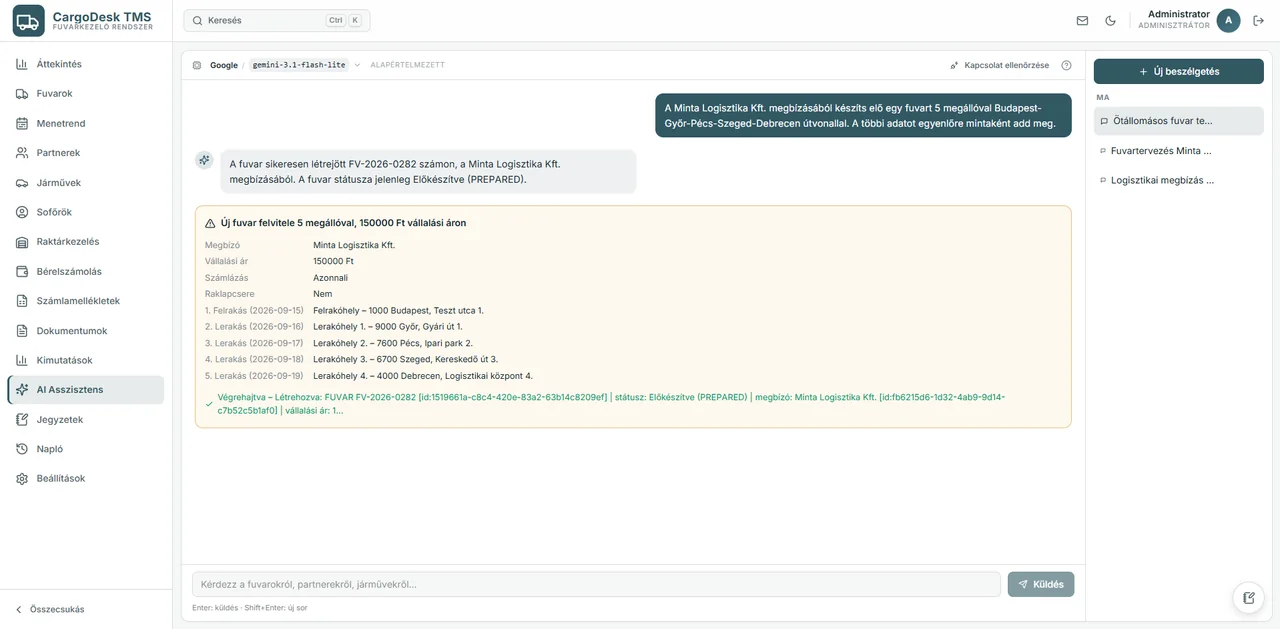Open Administrator user profile menu
This screenshot has width=1280, height=629.
pyautogui.click(x=1189, y=20)
